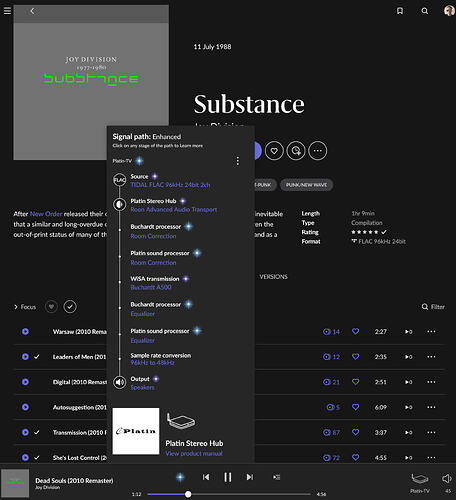456x500 pixels.
Task: Click the signal path star in the playback bar
Action: 180,477
